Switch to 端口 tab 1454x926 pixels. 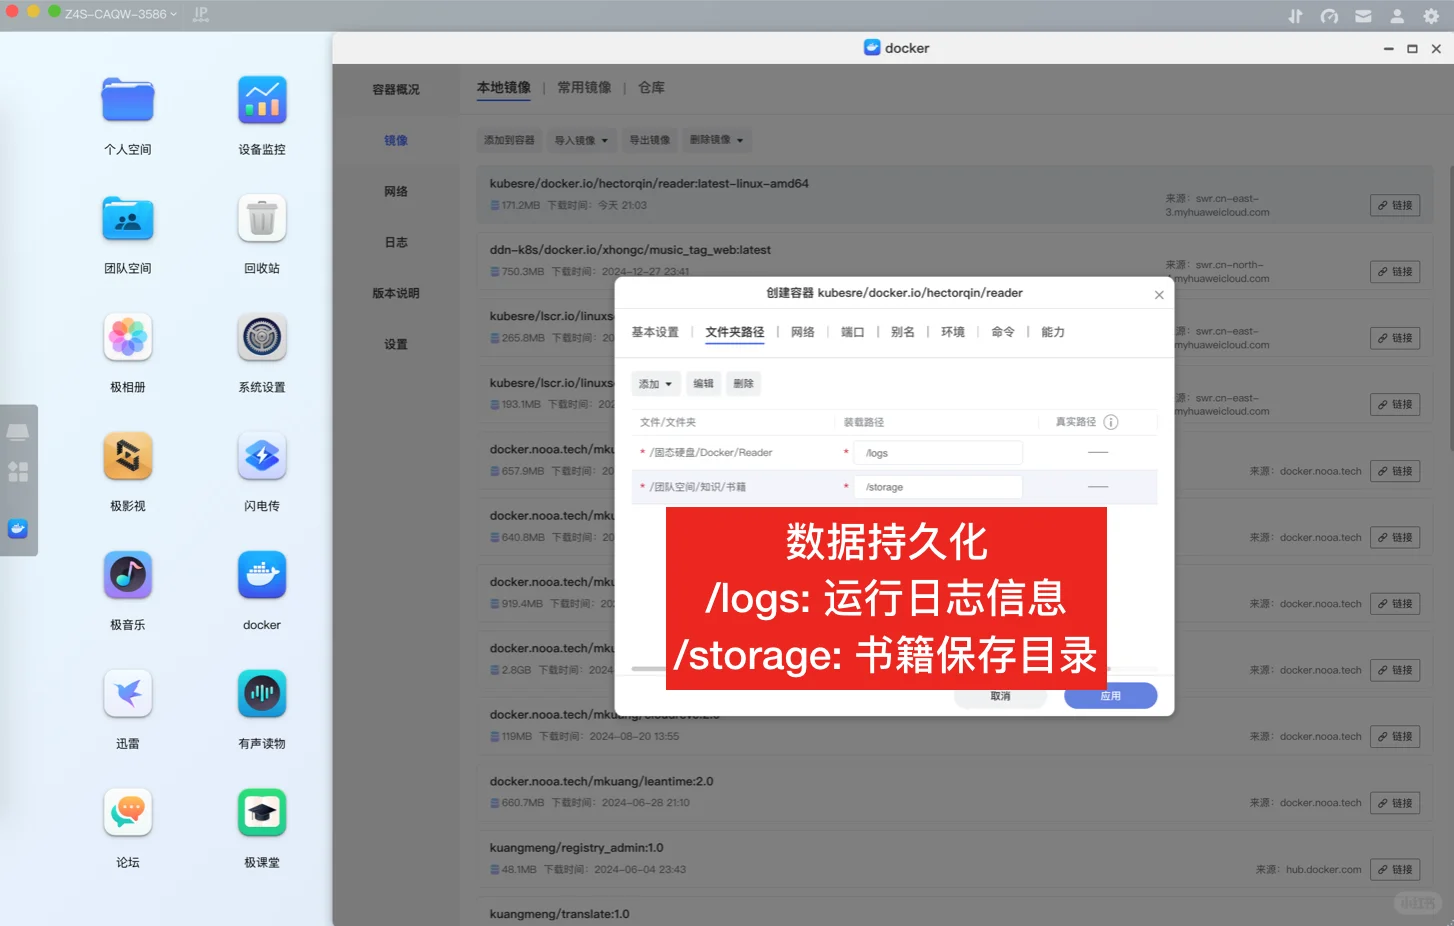tap(853, 332)
